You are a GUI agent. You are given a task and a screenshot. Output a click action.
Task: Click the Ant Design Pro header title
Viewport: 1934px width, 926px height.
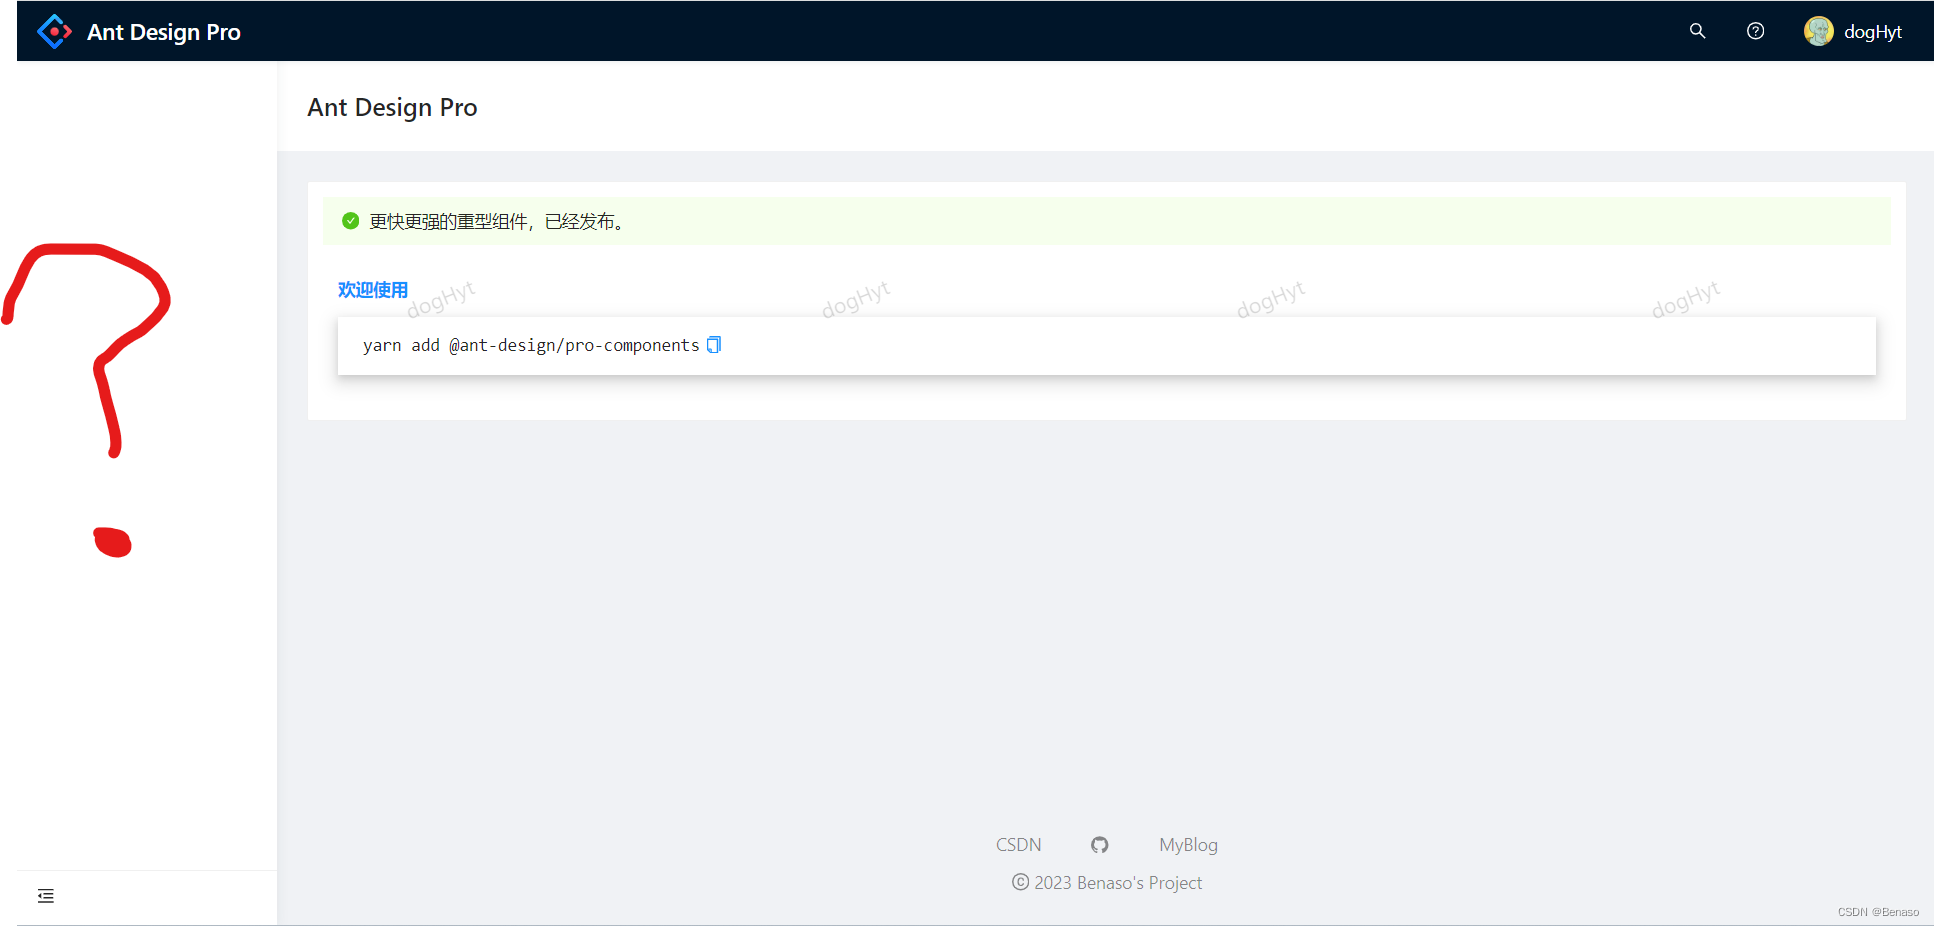coord(164,32)
